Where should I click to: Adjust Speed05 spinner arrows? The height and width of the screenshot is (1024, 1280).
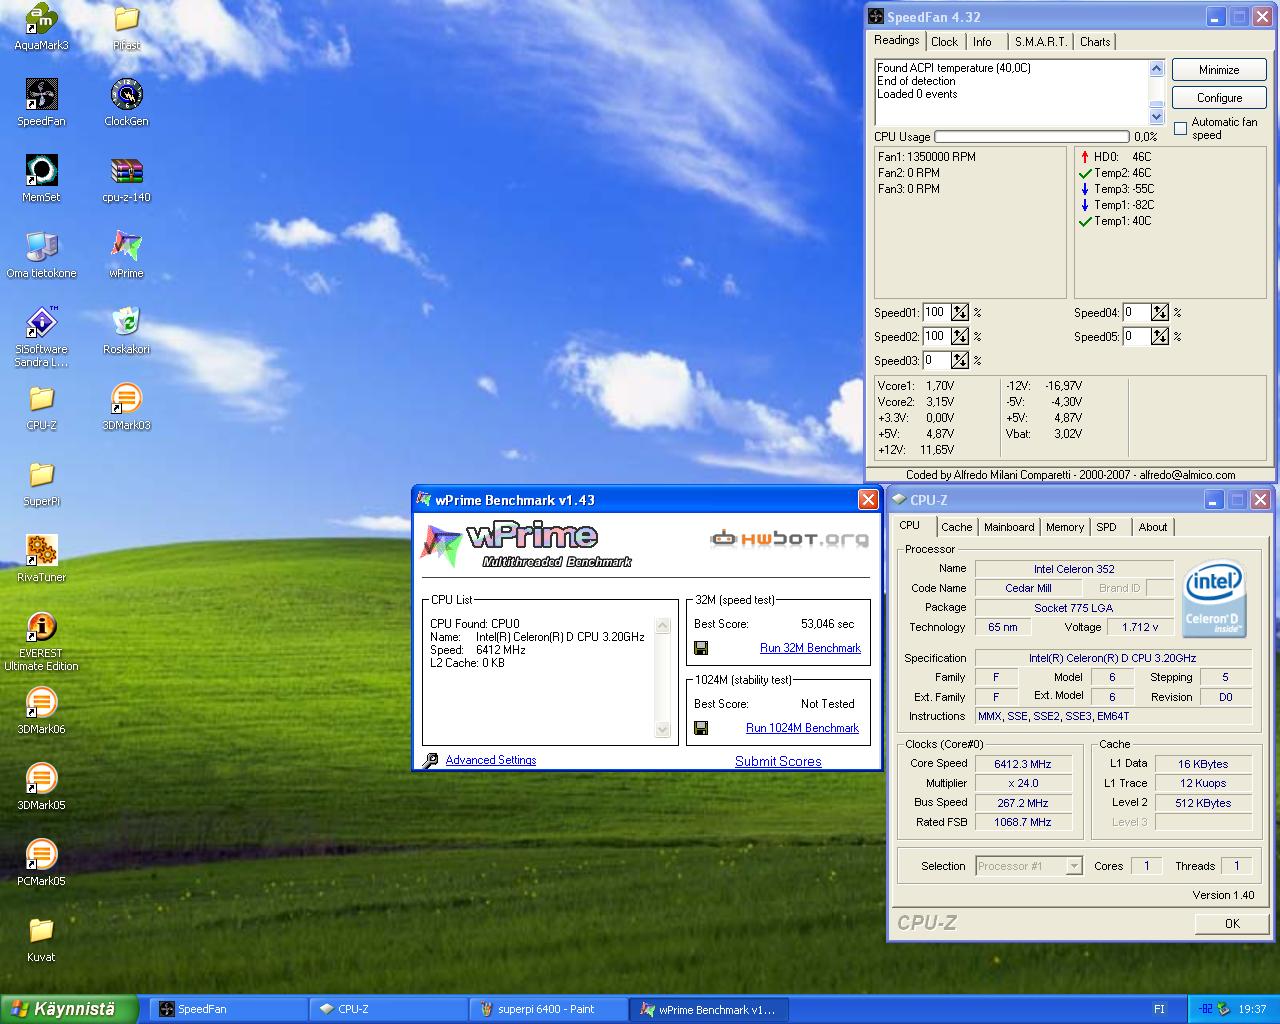pos(1160,336)
